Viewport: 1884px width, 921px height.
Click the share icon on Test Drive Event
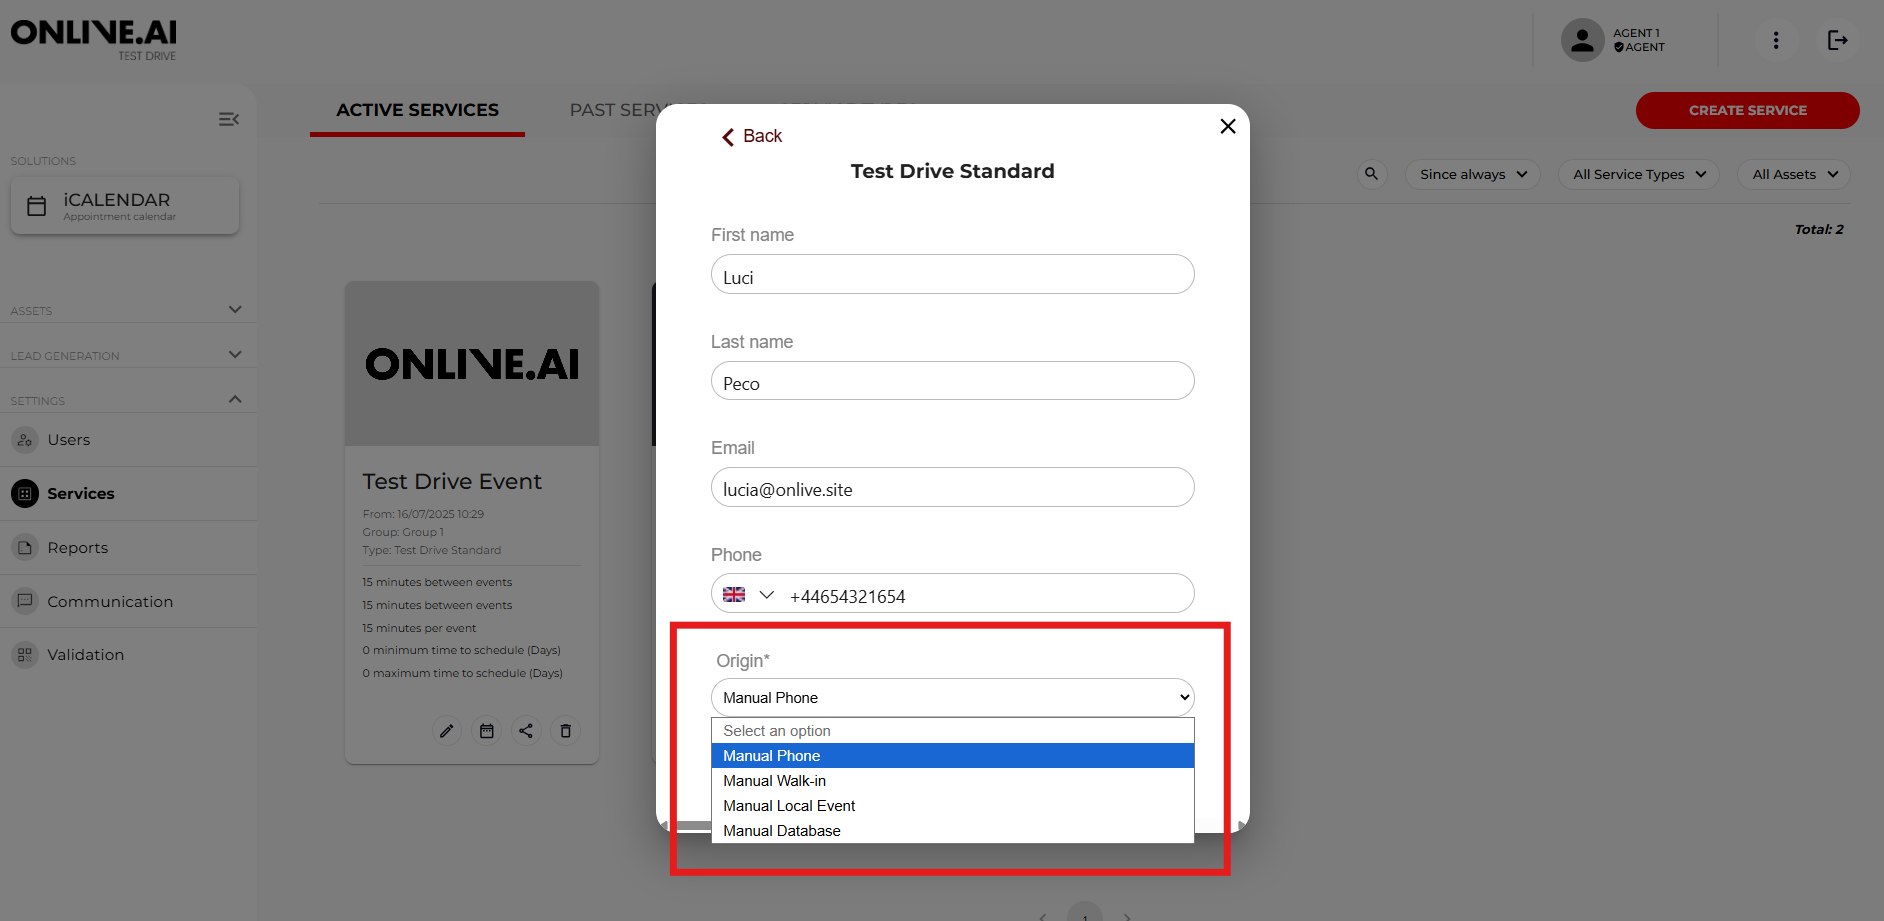point(526,731)
